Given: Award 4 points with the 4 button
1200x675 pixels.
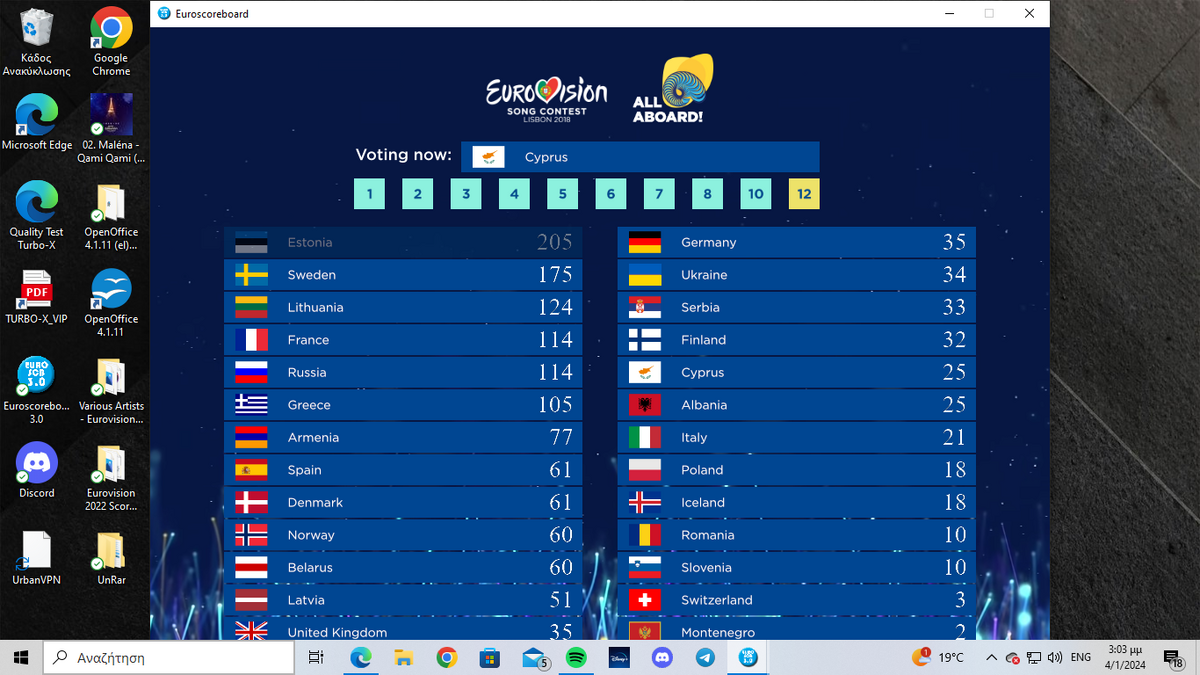Looking at the screenshot, I should 514,194.
